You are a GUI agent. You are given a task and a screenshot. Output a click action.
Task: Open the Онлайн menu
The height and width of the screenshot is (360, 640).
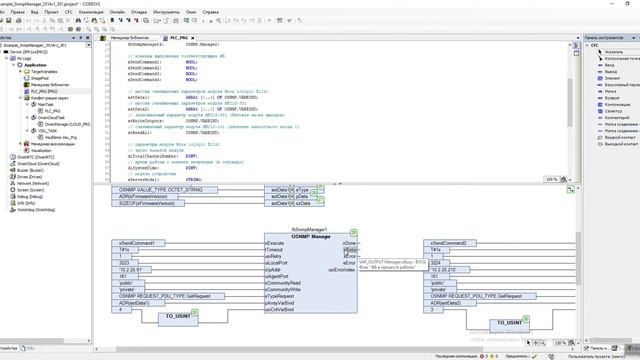117,12
